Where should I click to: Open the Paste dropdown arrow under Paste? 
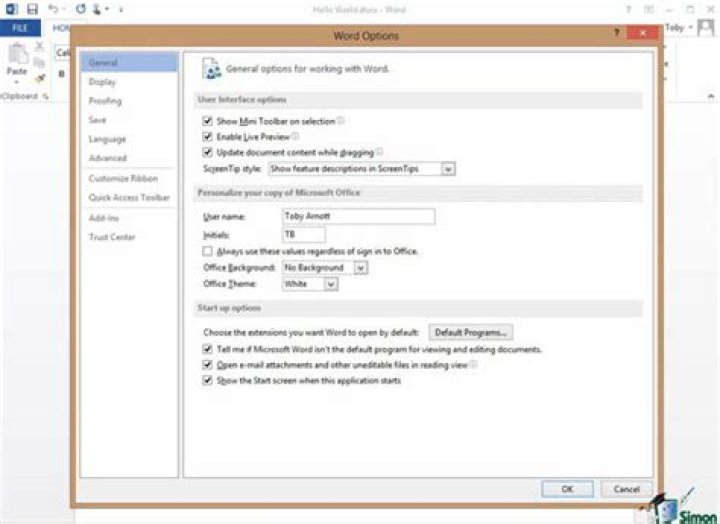(17, 82)
